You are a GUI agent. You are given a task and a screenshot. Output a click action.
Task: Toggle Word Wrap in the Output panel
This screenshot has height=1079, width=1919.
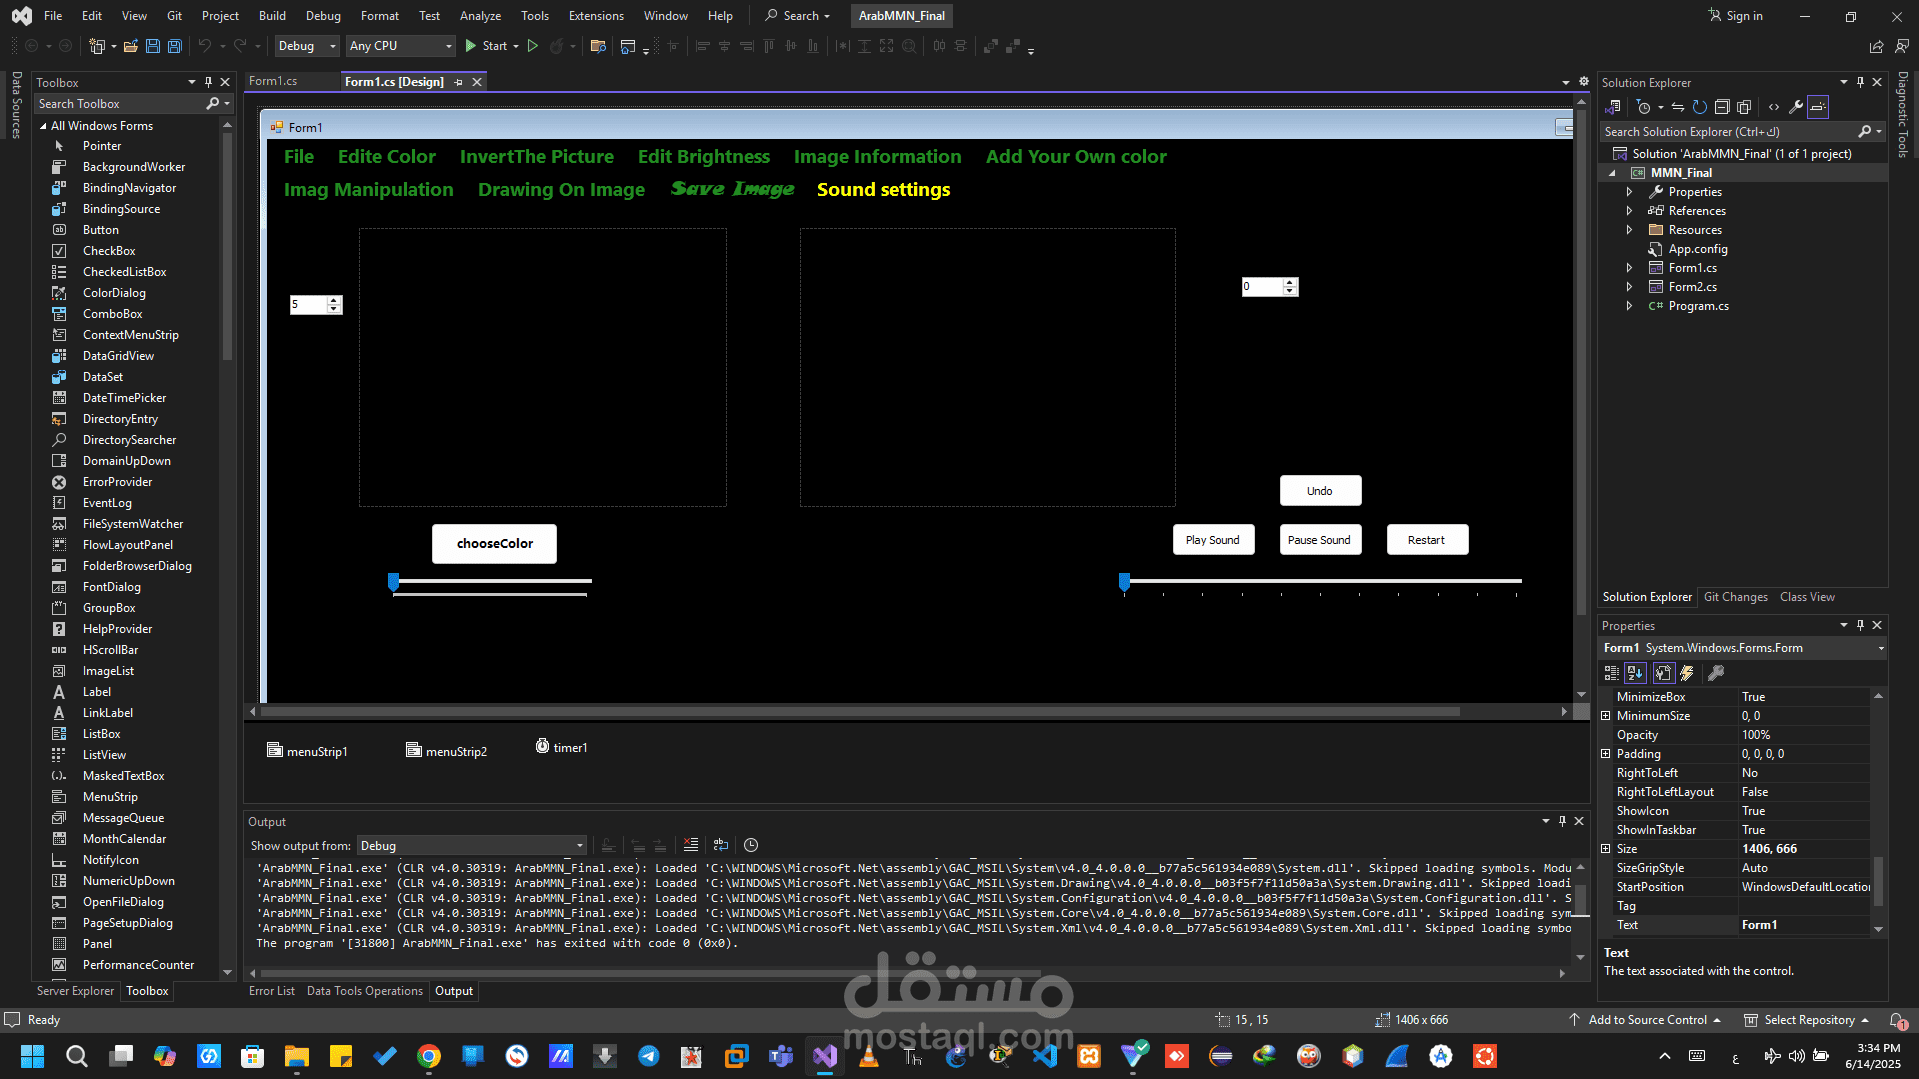(x=721, y=845)
